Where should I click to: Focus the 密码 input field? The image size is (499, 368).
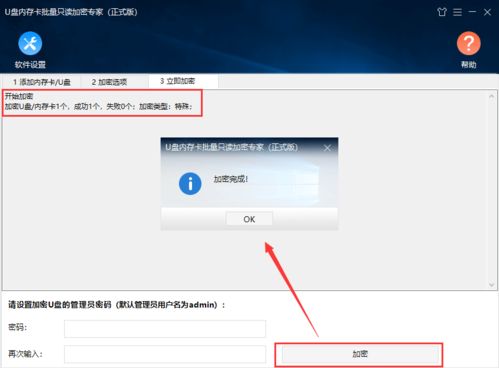click(165, 329)
